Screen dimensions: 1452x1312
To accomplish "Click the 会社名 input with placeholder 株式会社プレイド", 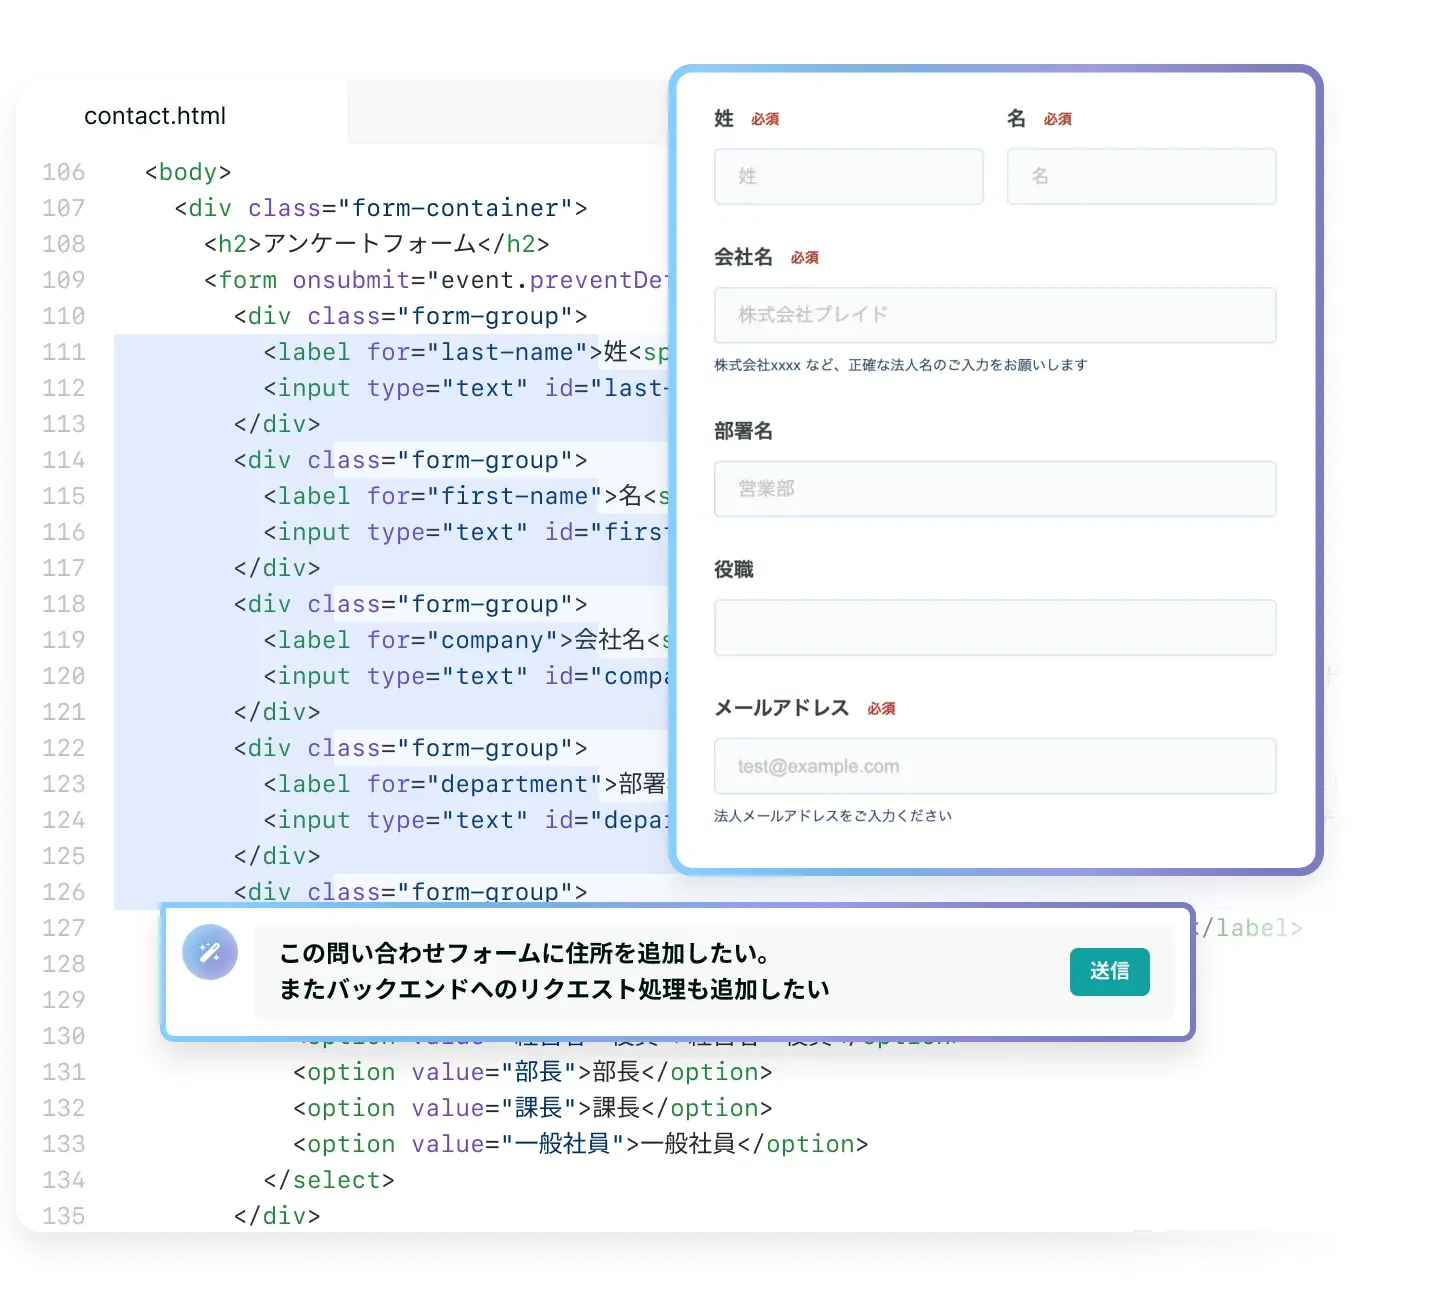I will coord(995,315).
